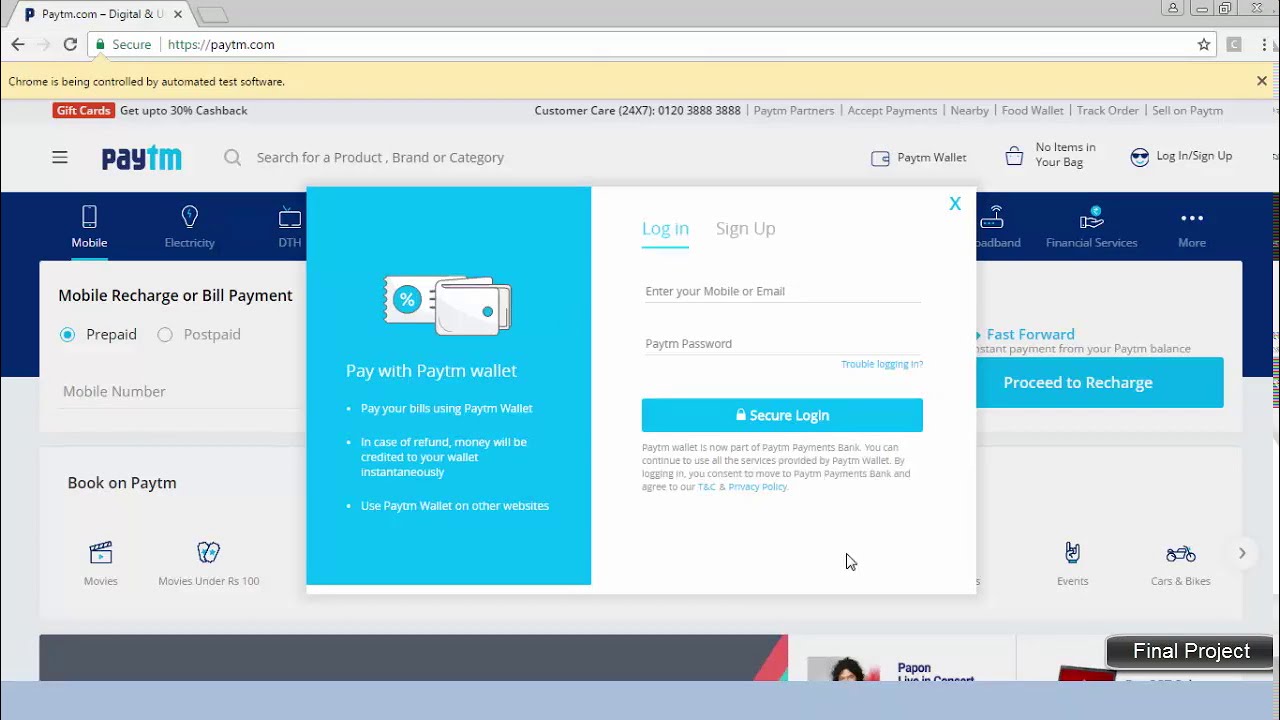The image size is (1280, 720).
Task: Select the Prepaid radio button
Action: tap(67, 335)
